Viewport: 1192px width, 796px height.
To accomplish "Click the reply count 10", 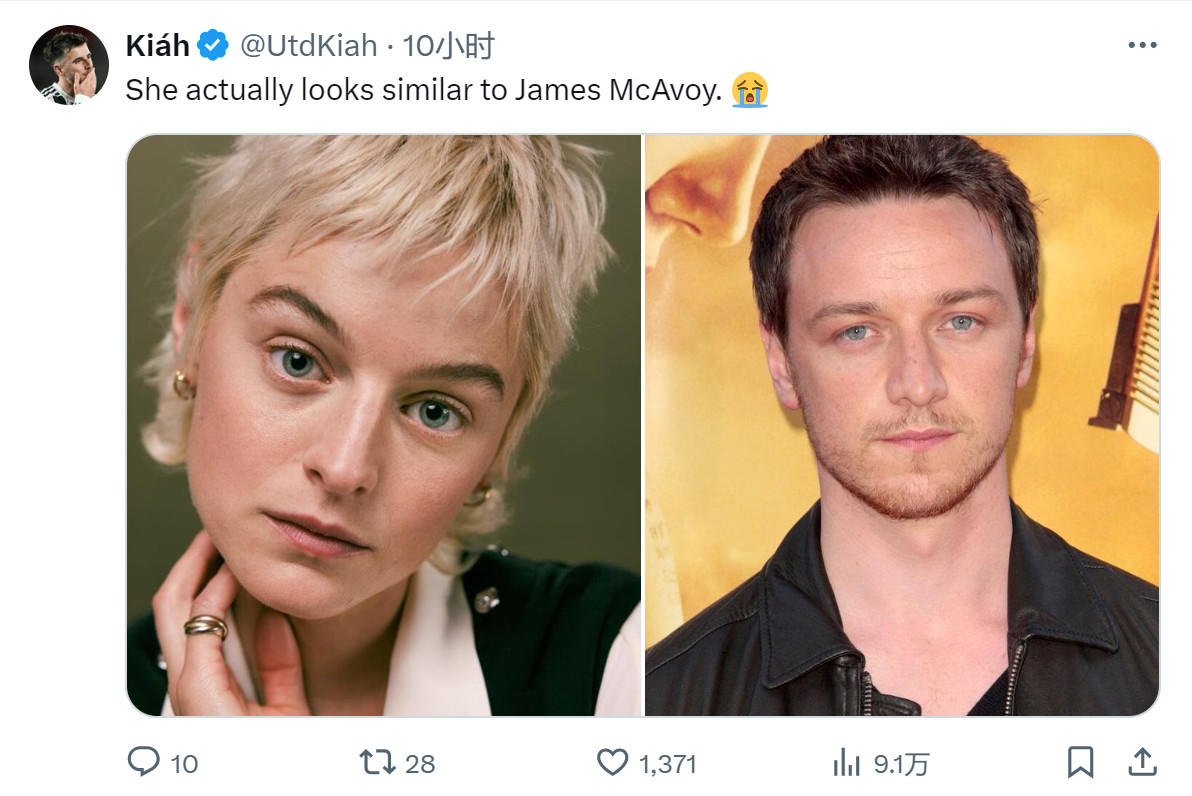I will tap(184, 763).
